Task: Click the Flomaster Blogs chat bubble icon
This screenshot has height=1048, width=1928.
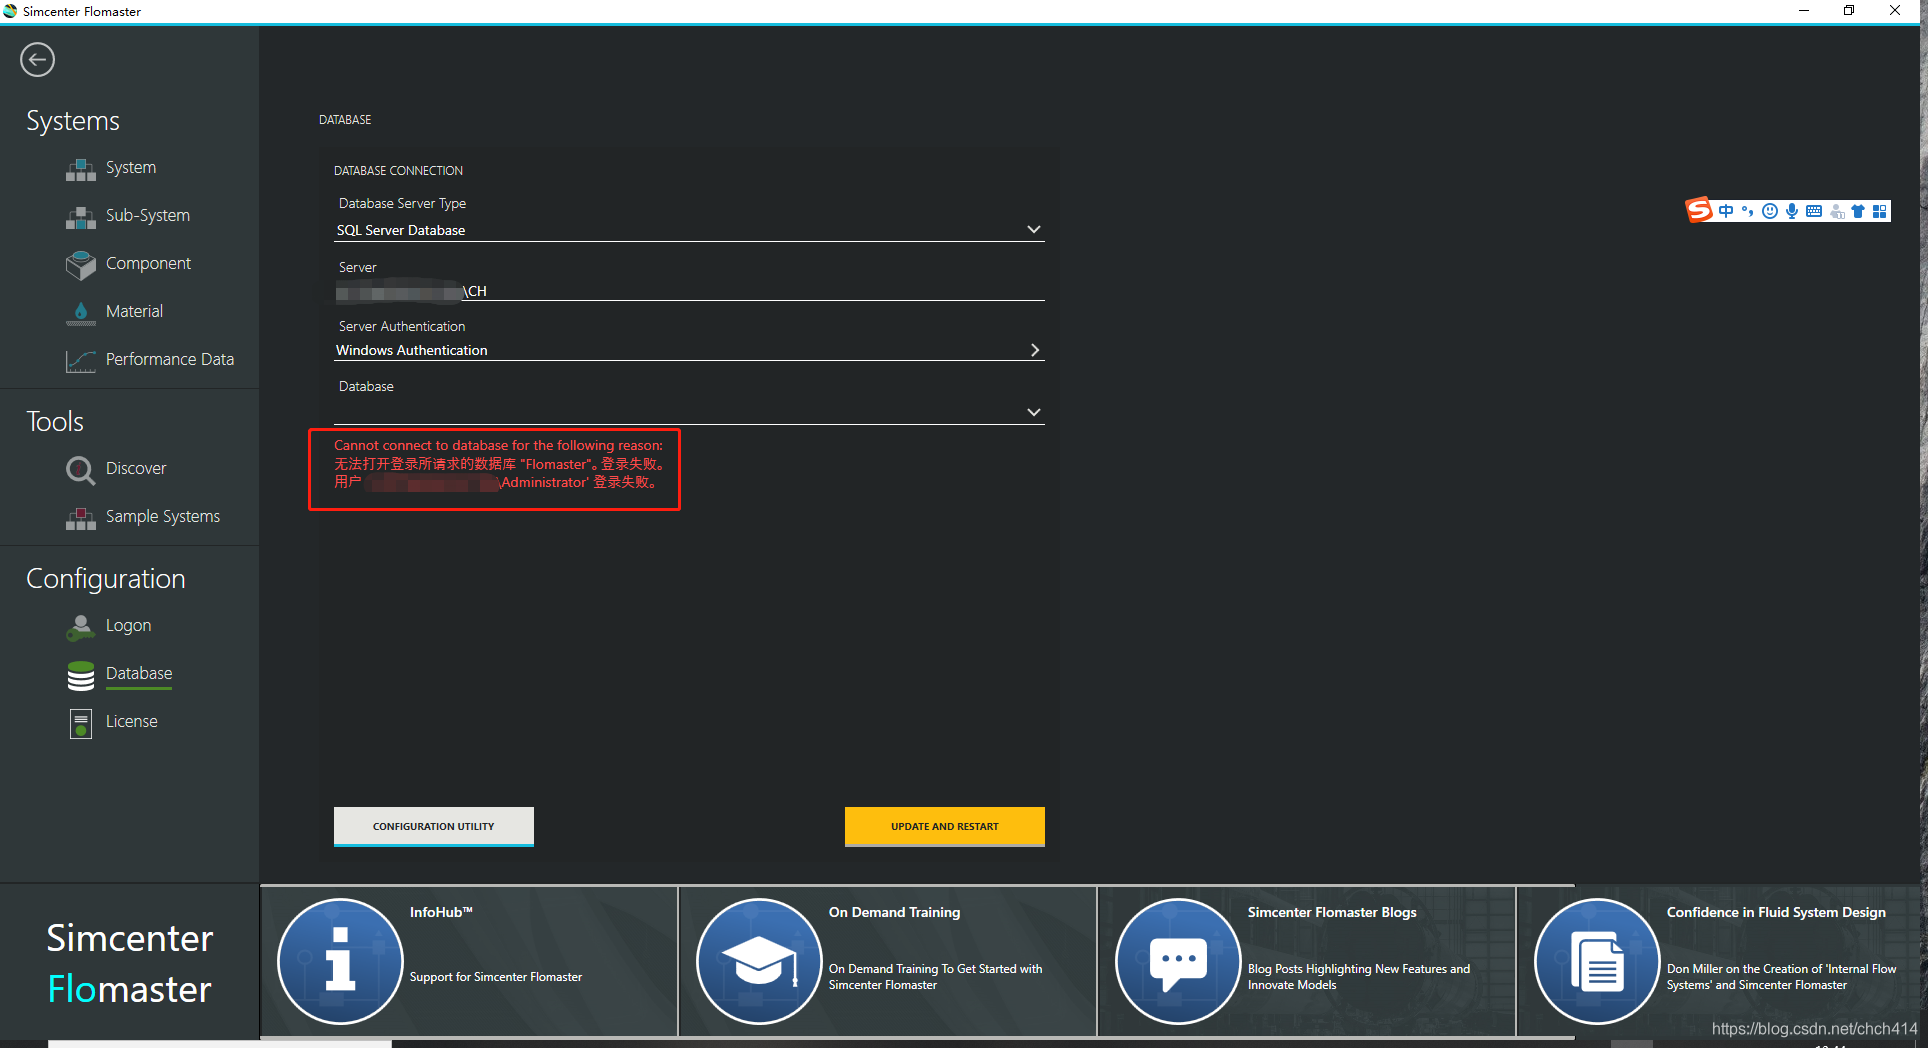Action: [1178, 961]
